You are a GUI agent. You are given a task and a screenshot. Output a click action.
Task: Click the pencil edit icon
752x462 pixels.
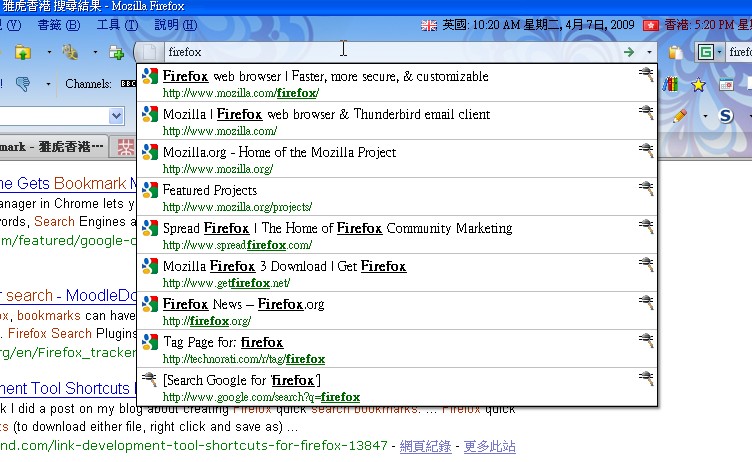point(680,116)
